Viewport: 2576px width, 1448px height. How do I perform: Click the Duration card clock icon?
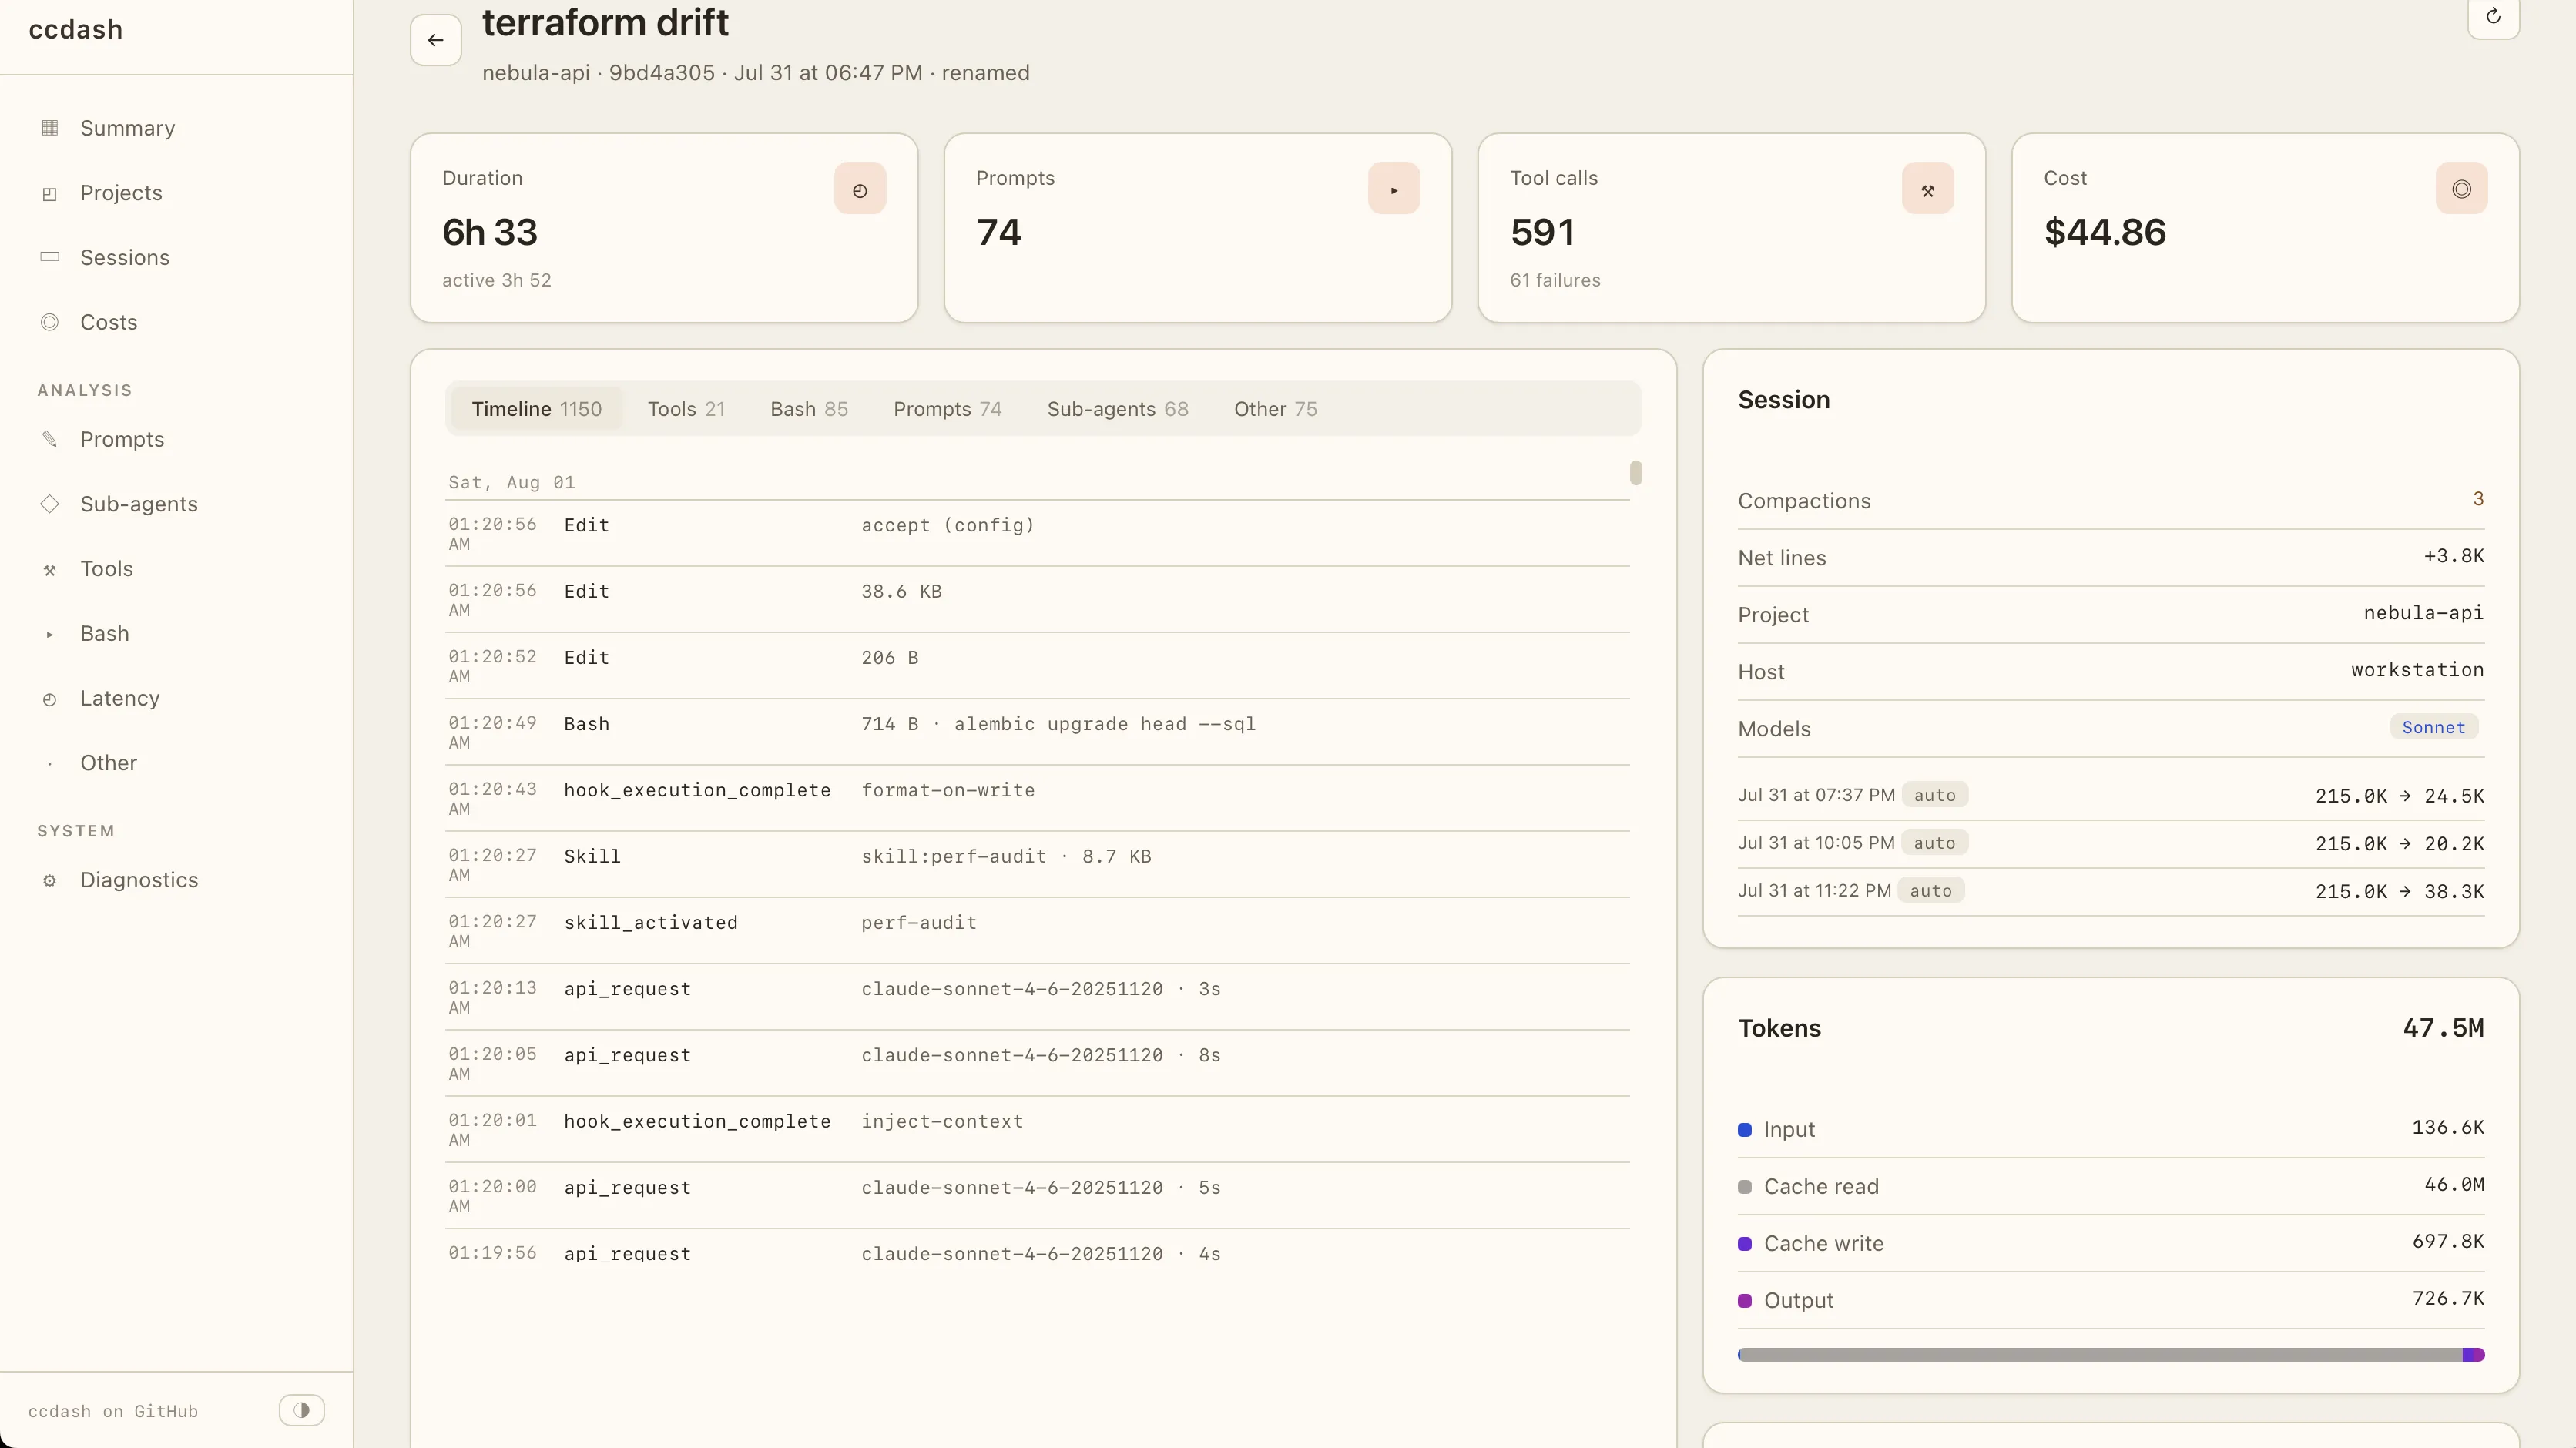[x=860, y=189]
